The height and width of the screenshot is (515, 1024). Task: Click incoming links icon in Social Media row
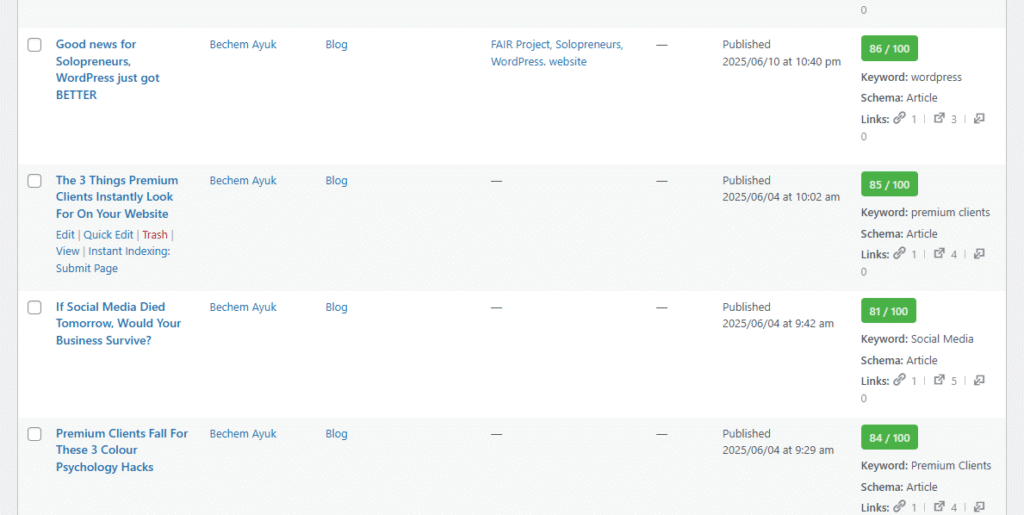979,380
